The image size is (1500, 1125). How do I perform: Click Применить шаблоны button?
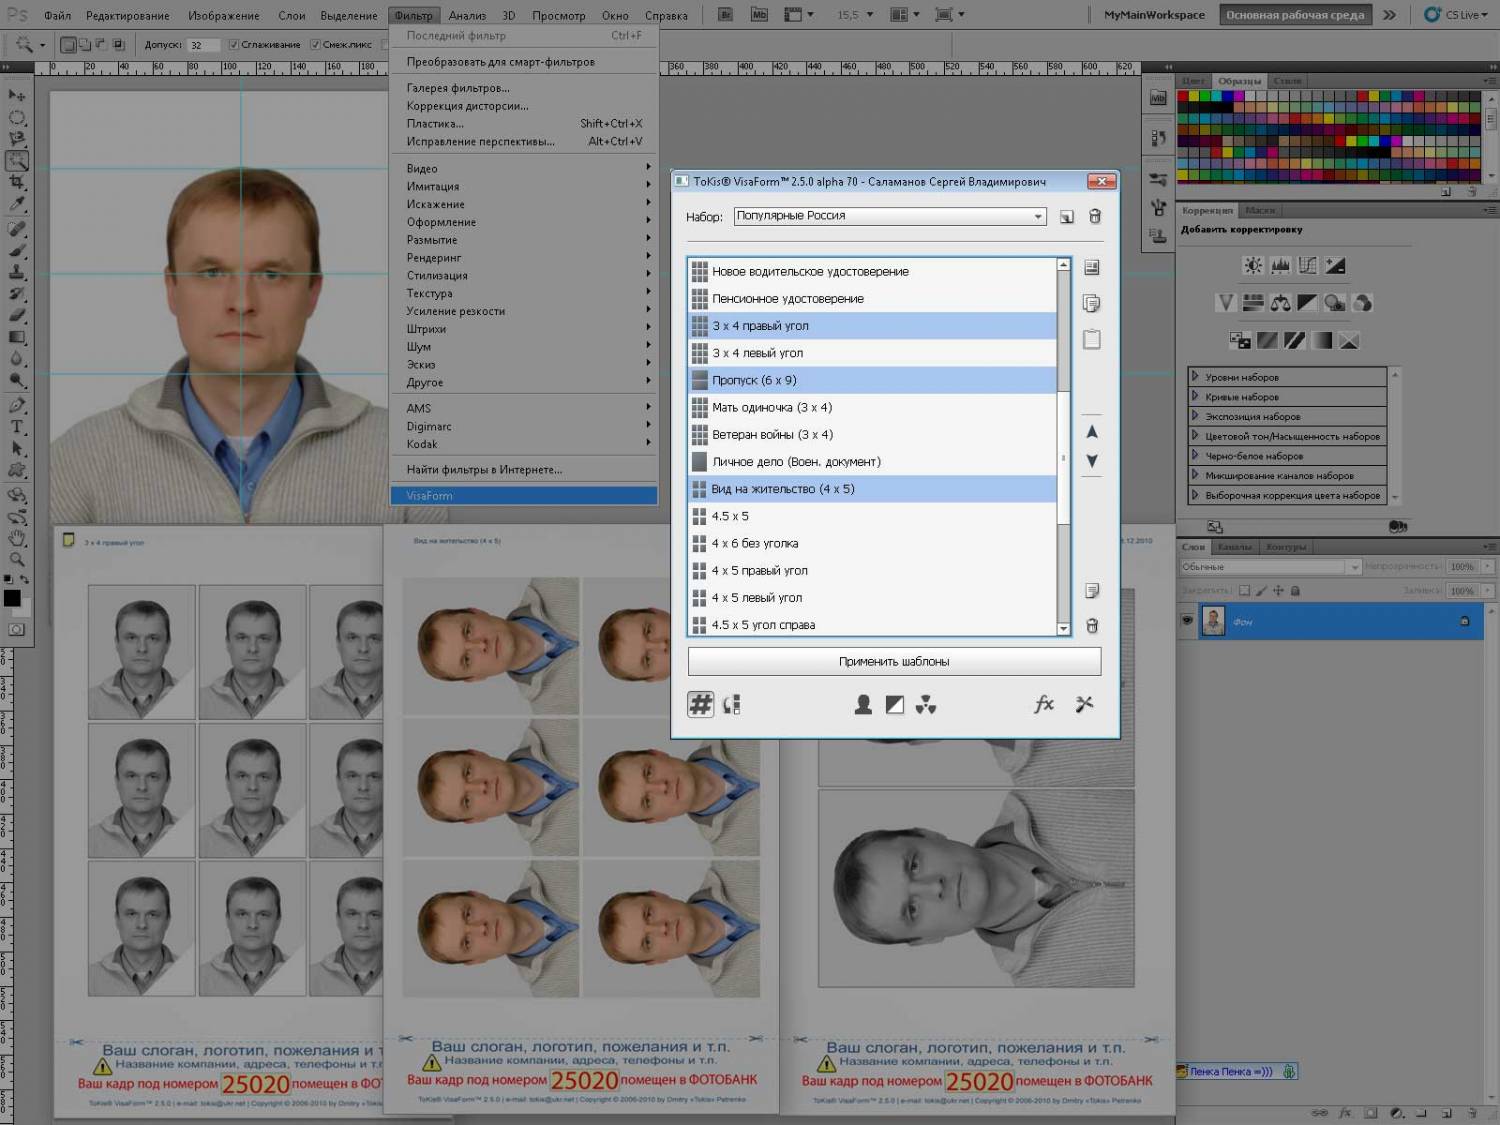pyautogui.click(x=894, y=661)
